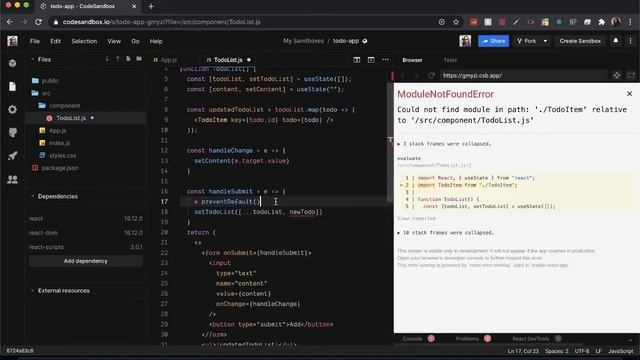This screenshot has width=640, height=360.
Task: Open the Go menu
Action: pyautogui.click(x=135, y=41)
